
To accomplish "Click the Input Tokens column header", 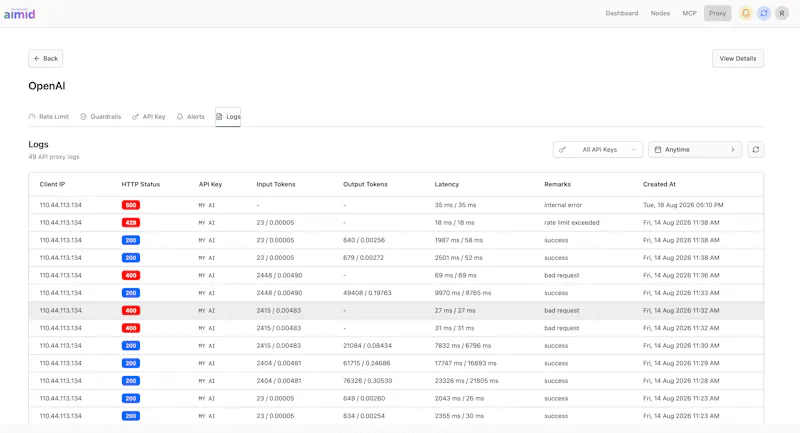I will click(x=276, y=185).
